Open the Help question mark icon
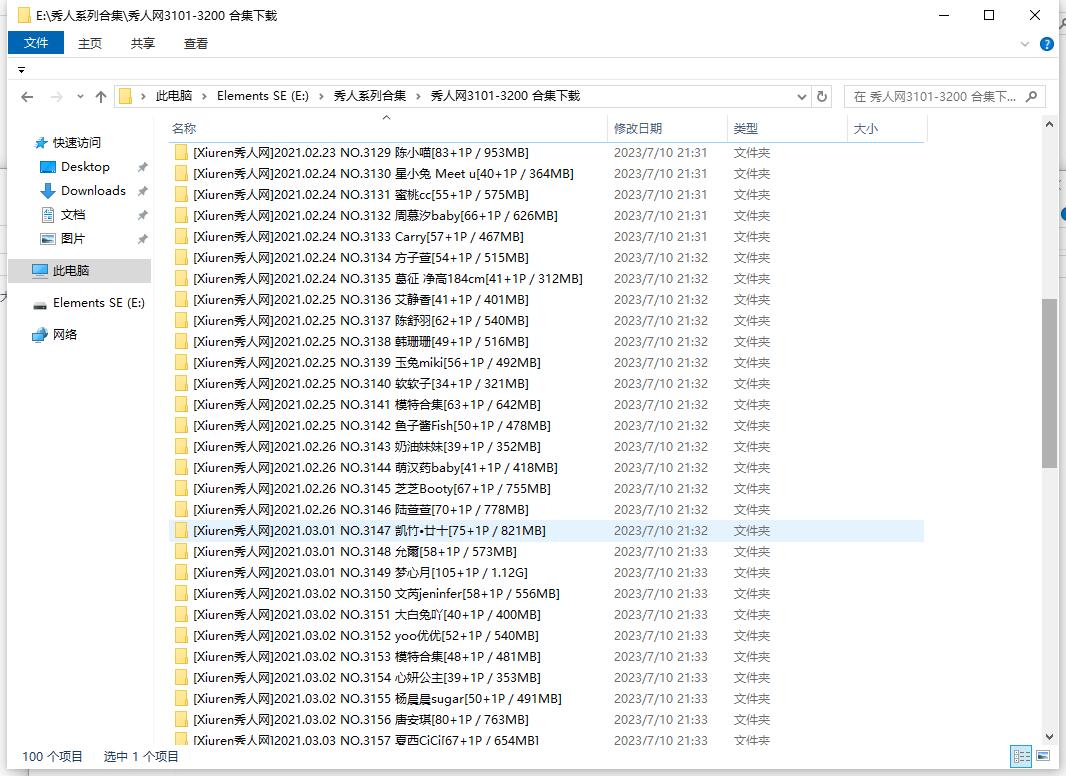 1047,44
